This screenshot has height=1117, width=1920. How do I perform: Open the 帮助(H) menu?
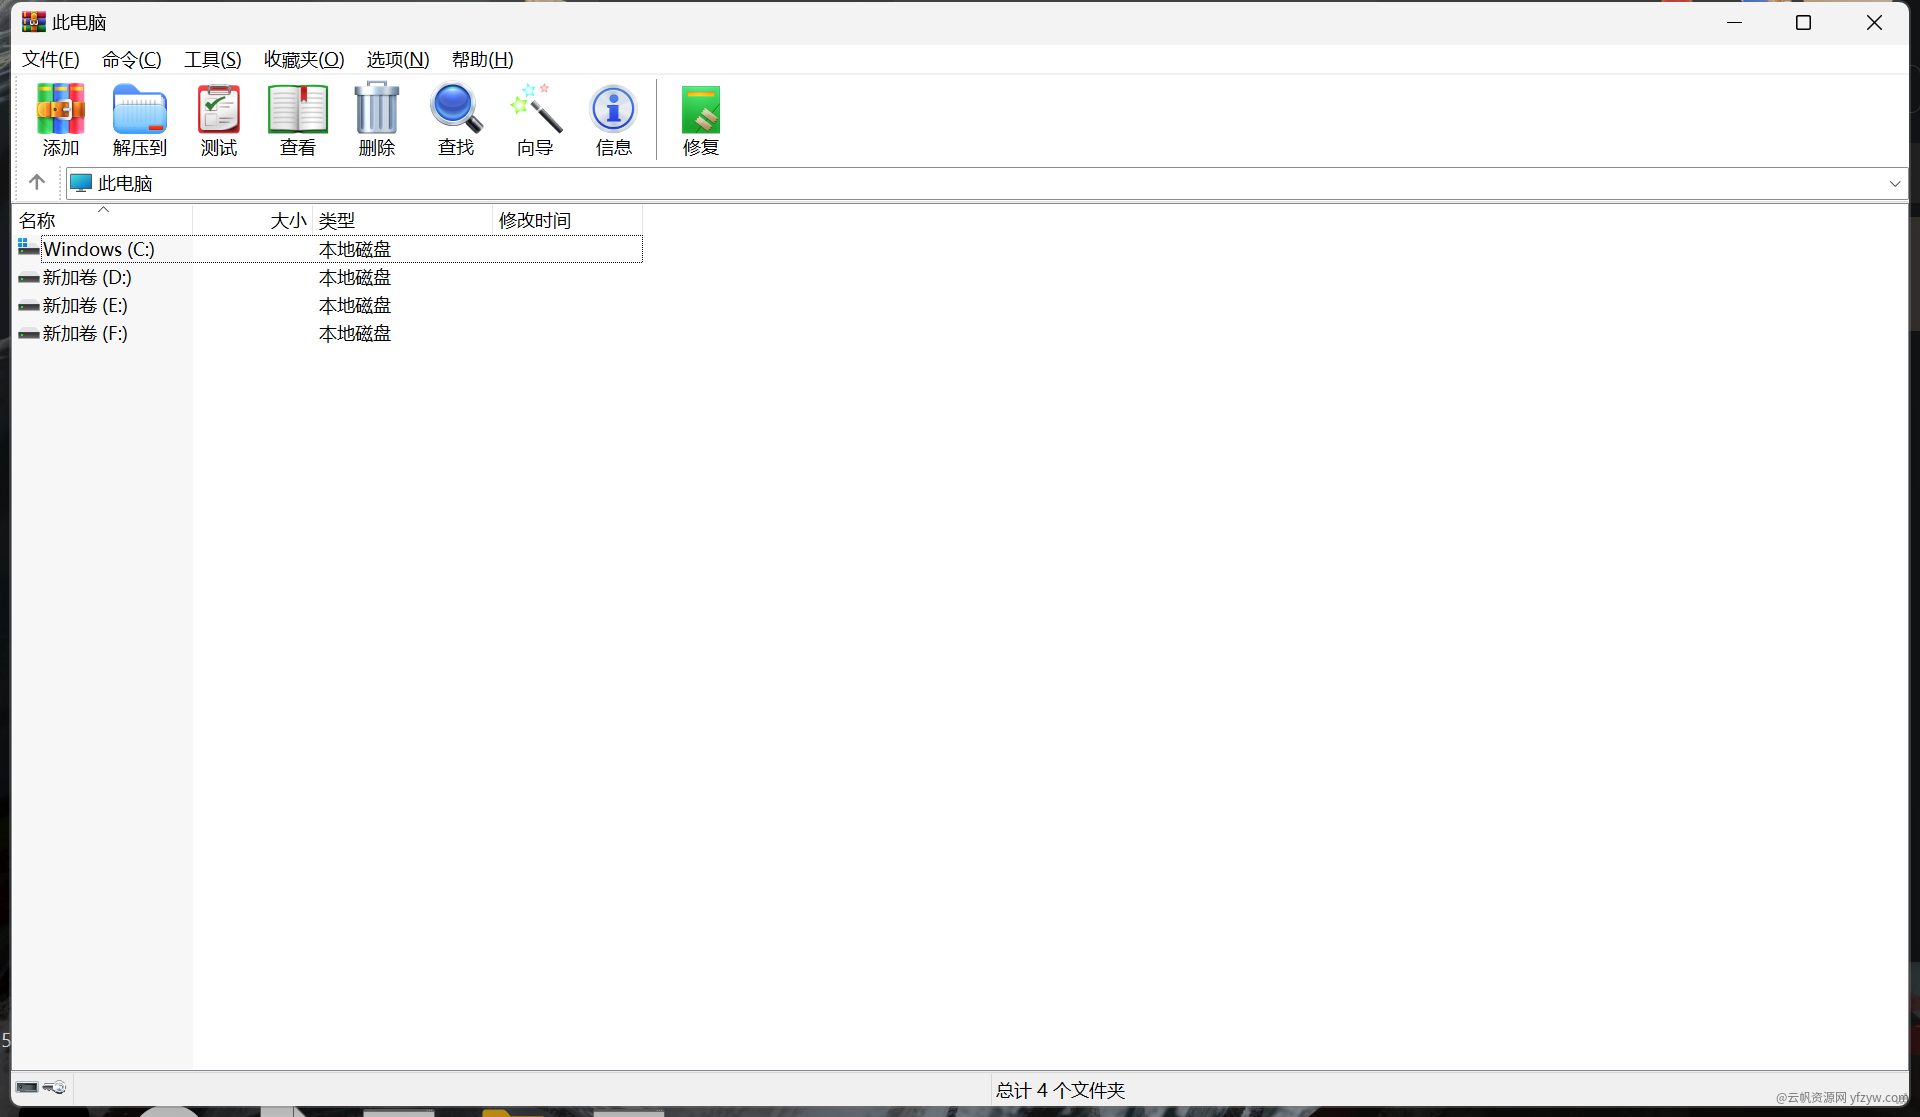[482, 60]
